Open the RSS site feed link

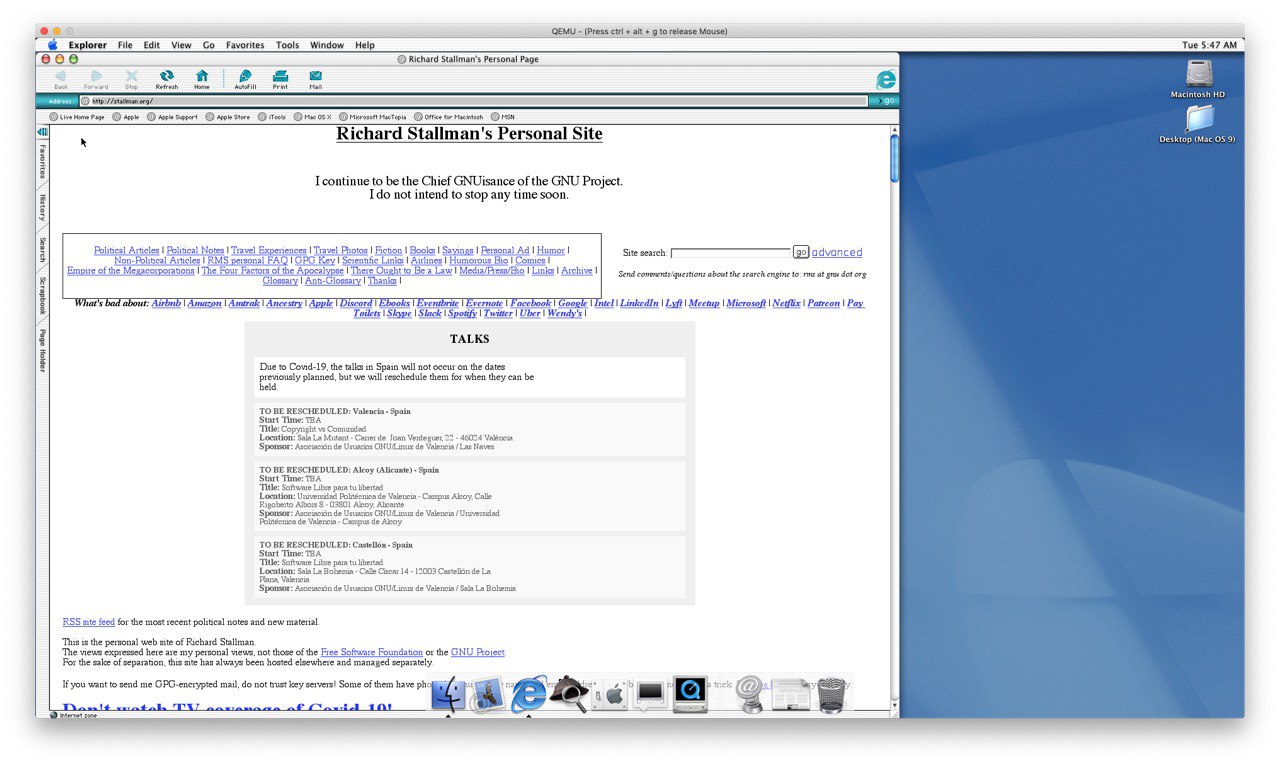[89, 622]
